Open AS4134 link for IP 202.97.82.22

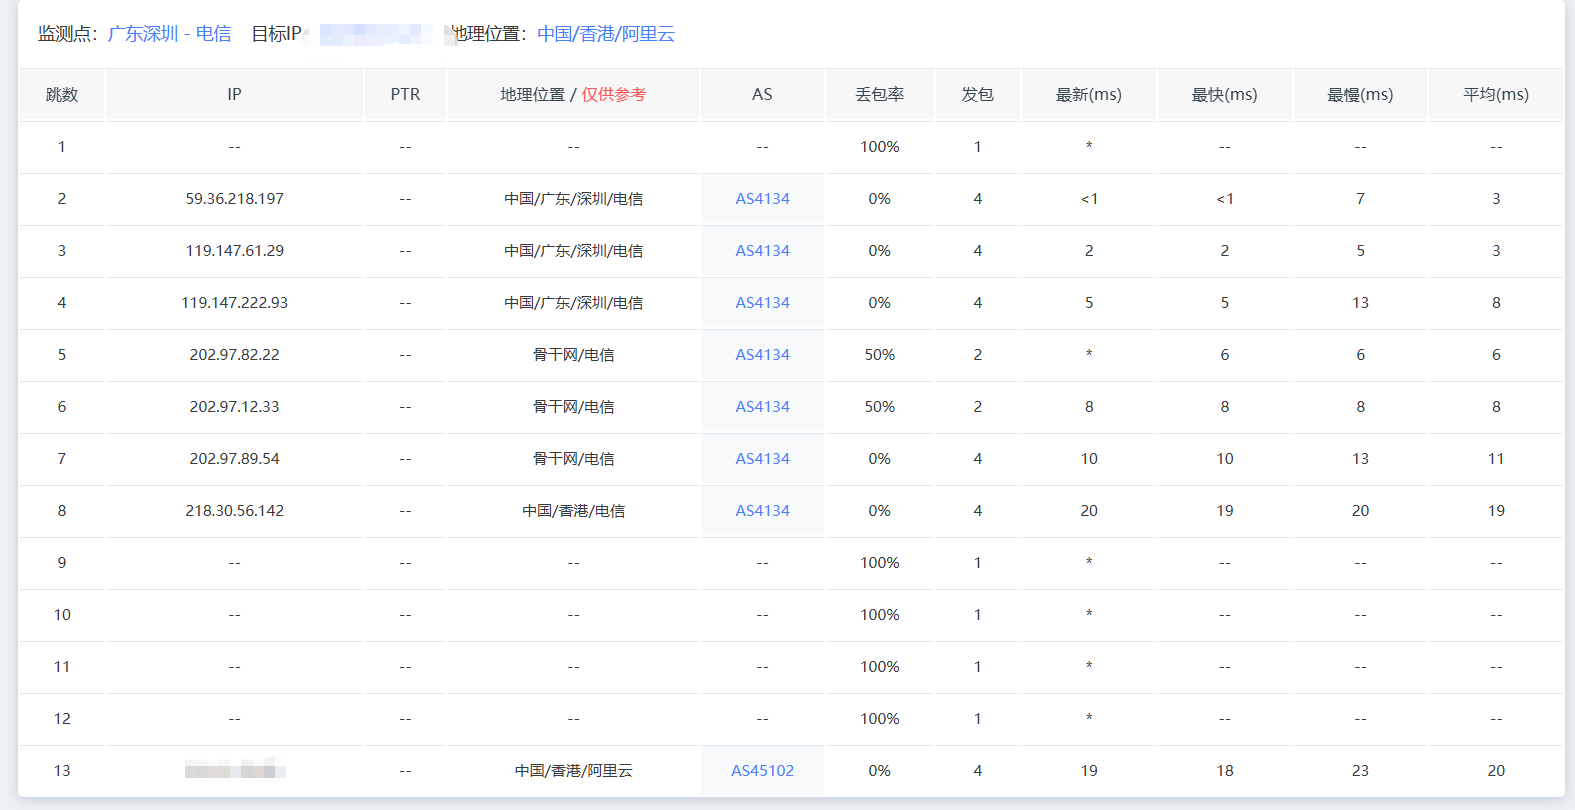762,355
